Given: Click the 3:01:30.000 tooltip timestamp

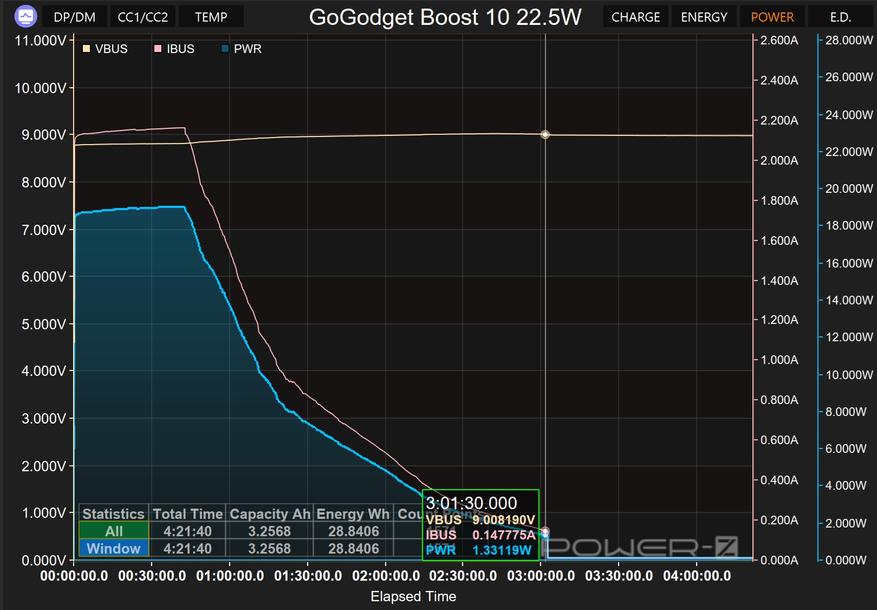Looking at the screenshot, I should [x=471, y=503].
